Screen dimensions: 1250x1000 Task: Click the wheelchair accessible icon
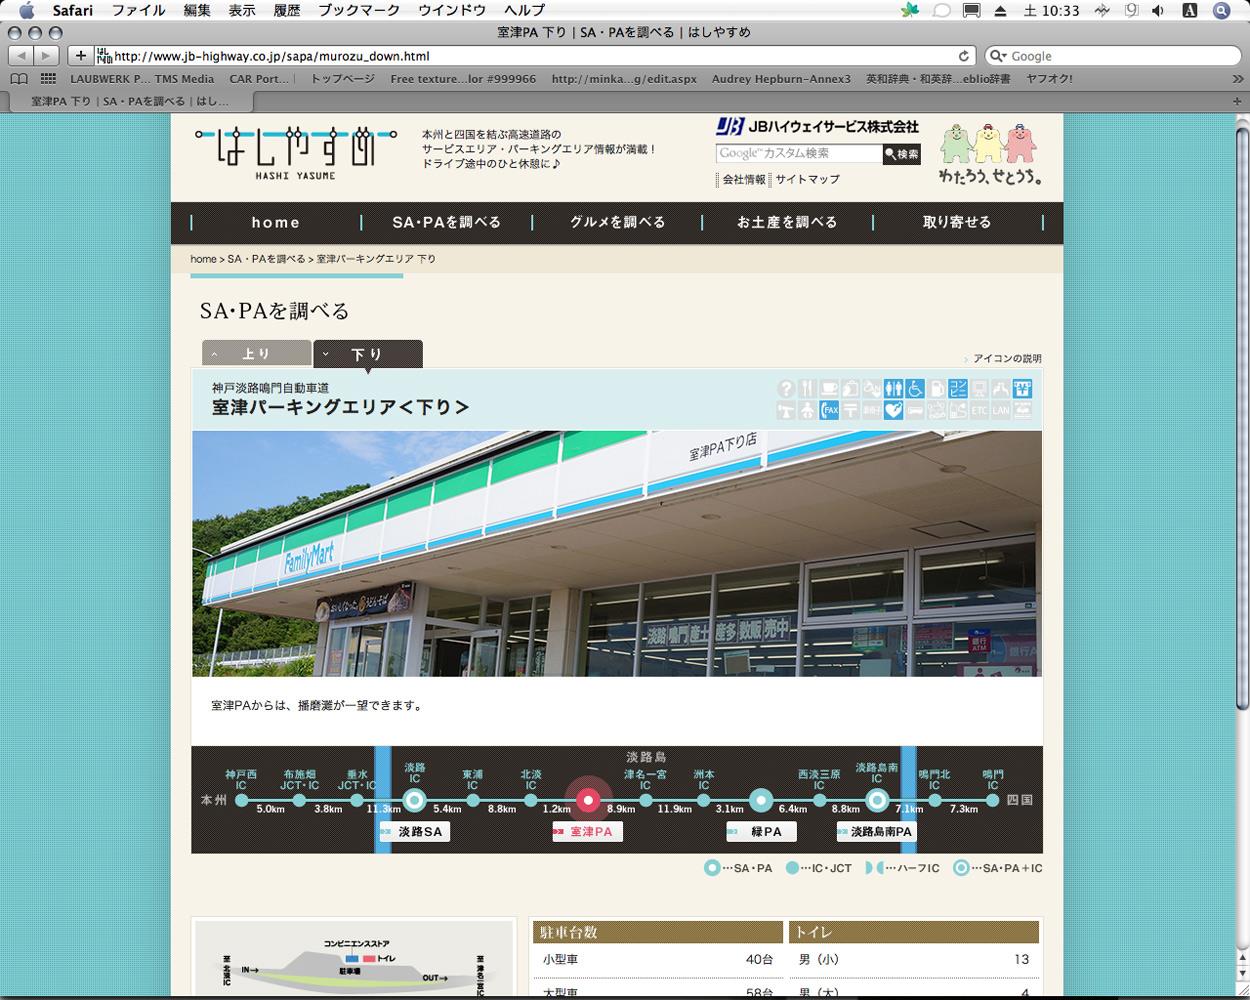point(915,388)
